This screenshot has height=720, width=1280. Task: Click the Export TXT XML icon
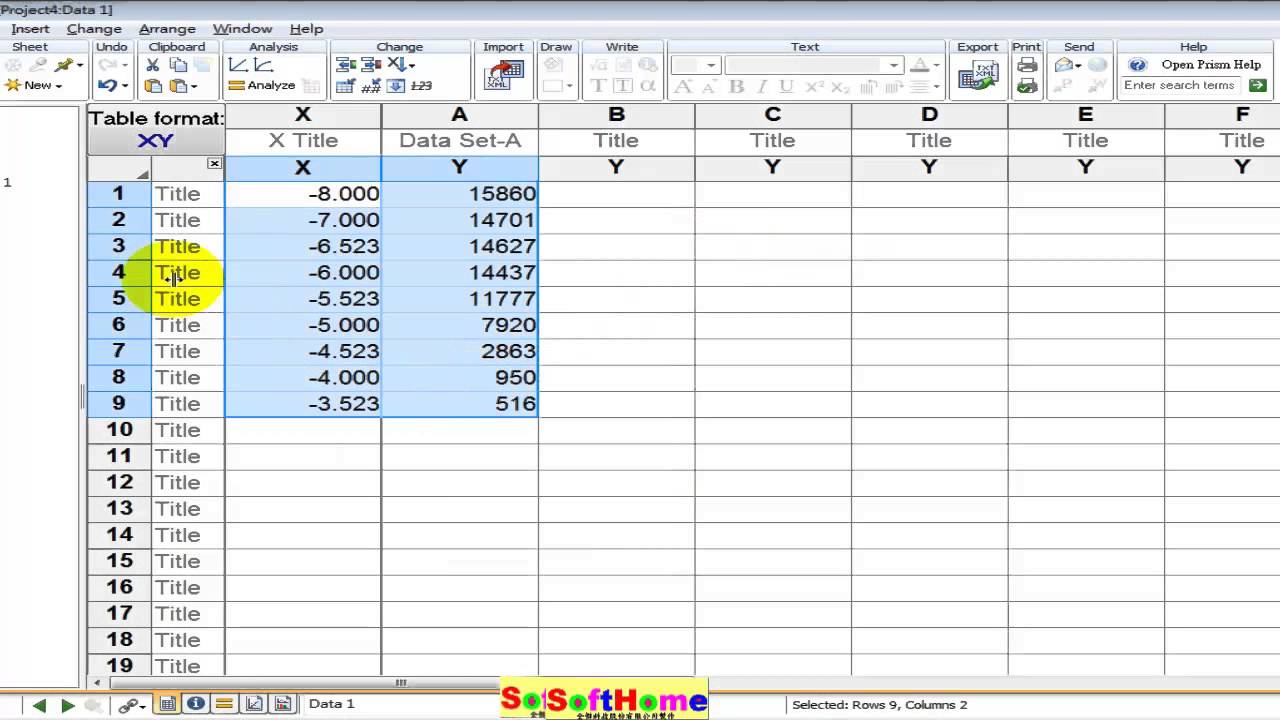click(x=977, y=76)
